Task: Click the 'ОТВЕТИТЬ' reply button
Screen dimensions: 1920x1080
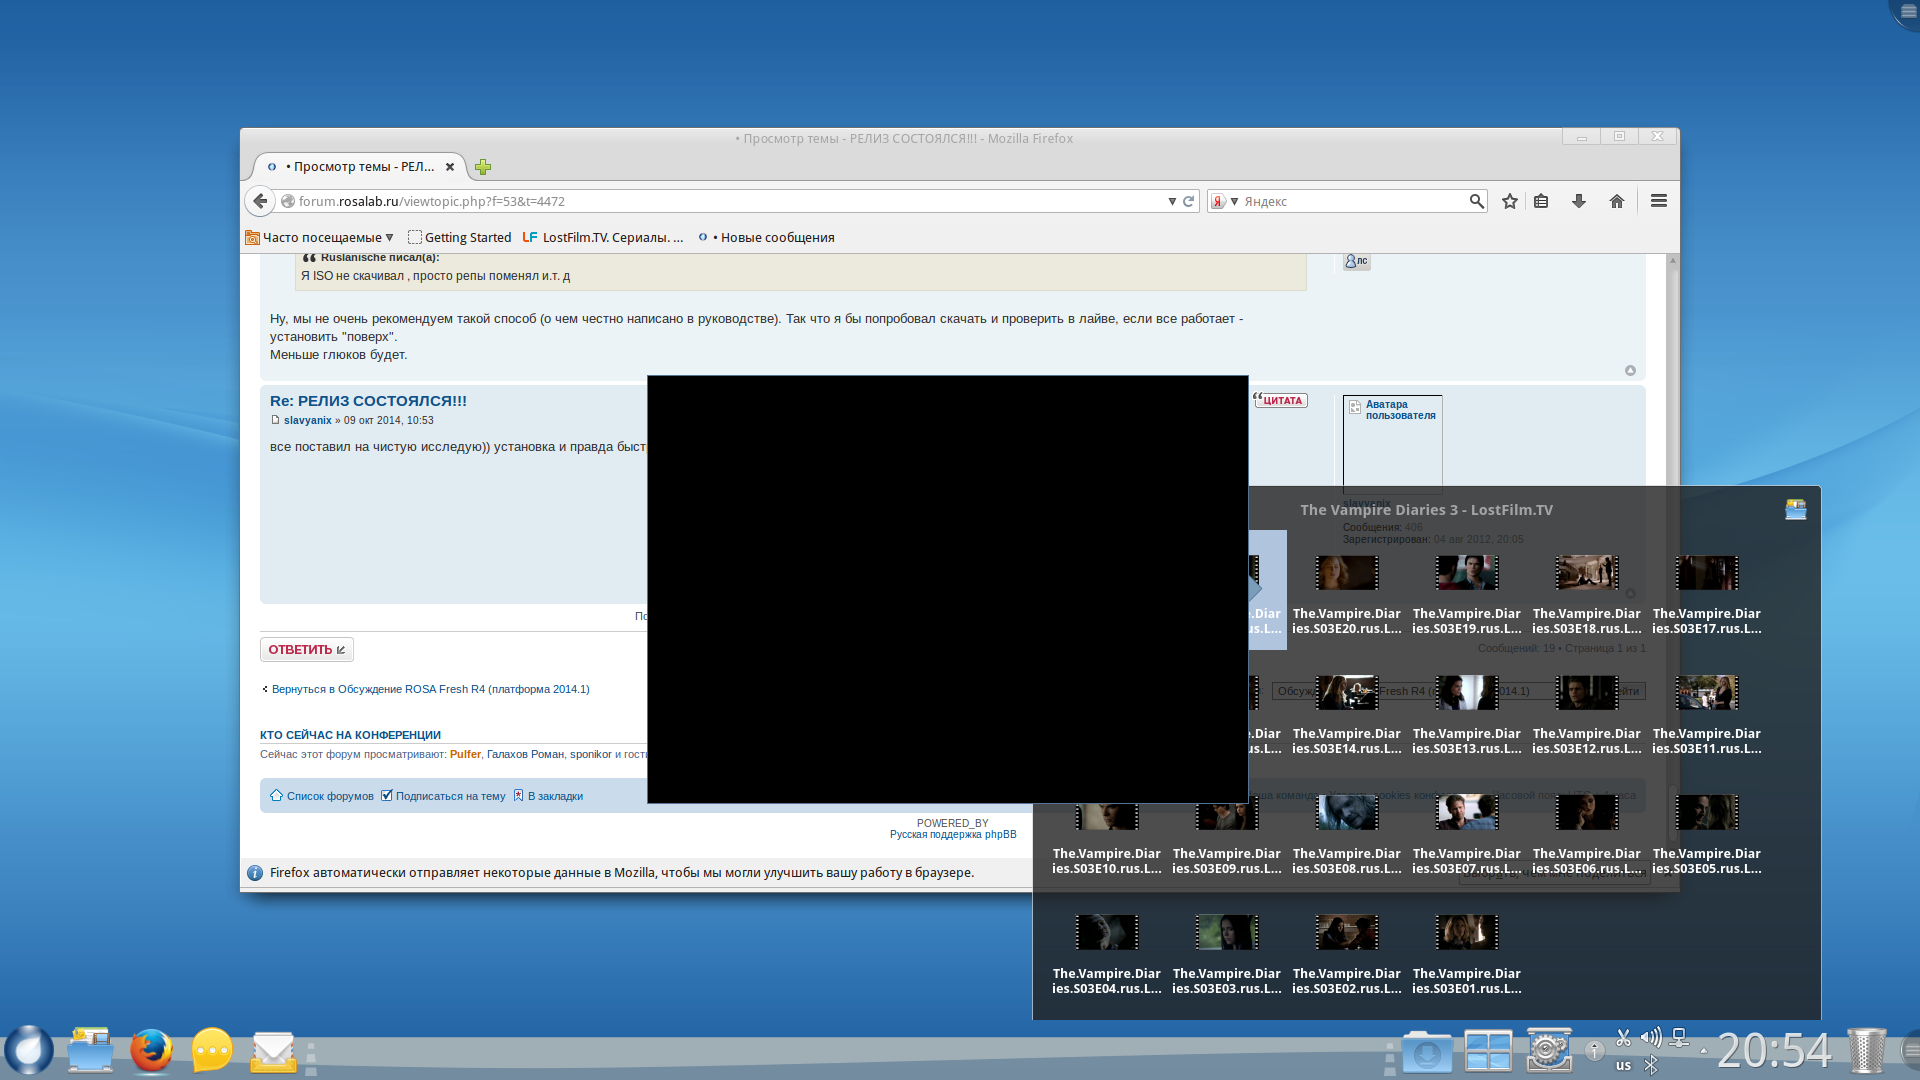Action: (x=306, y=650)
